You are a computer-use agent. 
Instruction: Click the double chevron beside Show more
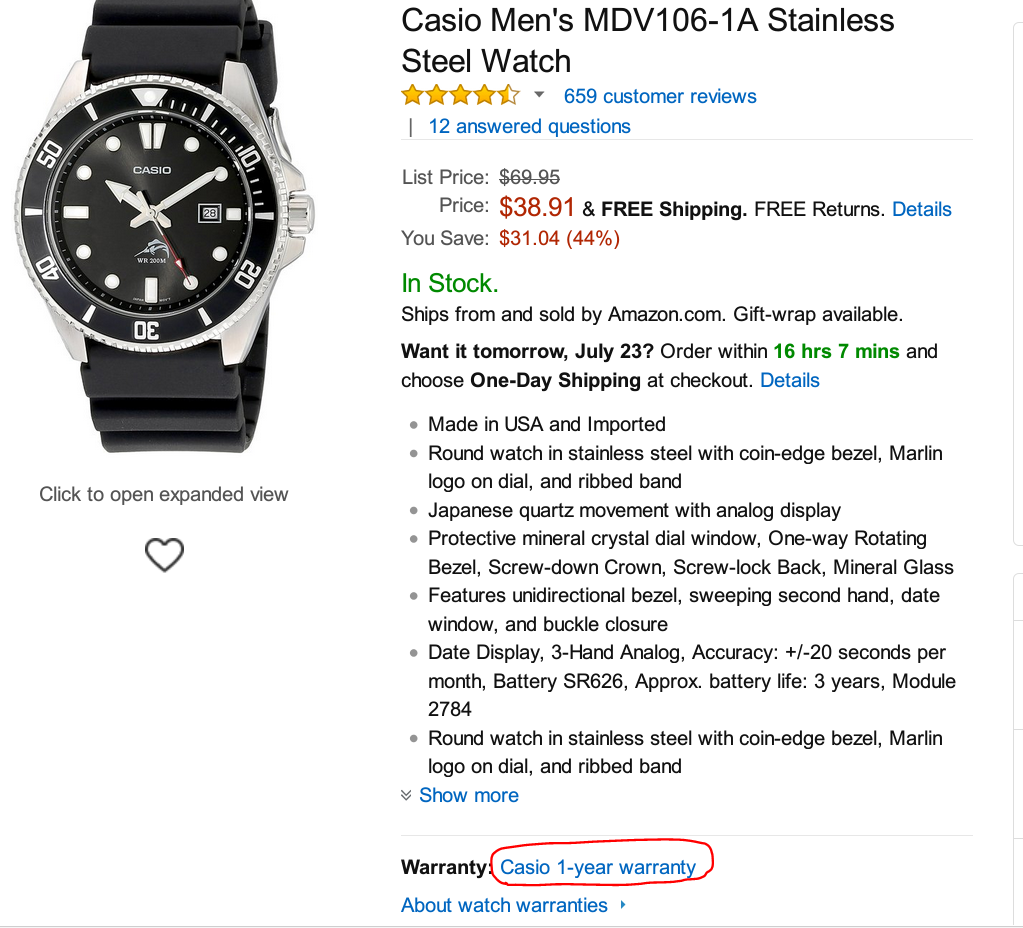tap(406, 795)
